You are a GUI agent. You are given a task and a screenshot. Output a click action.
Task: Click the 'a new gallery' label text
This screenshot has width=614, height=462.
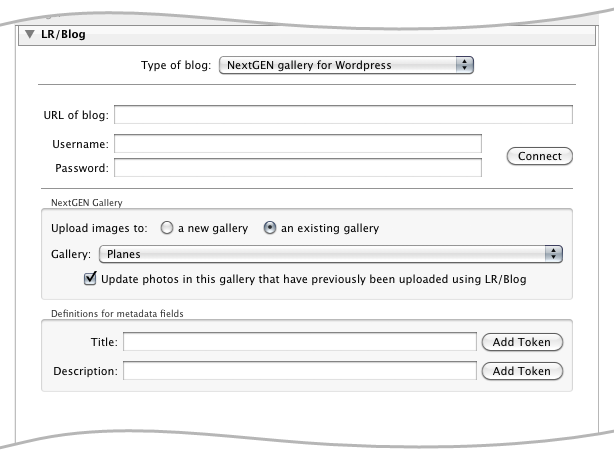pyautogui.click(x=213, y=228)
